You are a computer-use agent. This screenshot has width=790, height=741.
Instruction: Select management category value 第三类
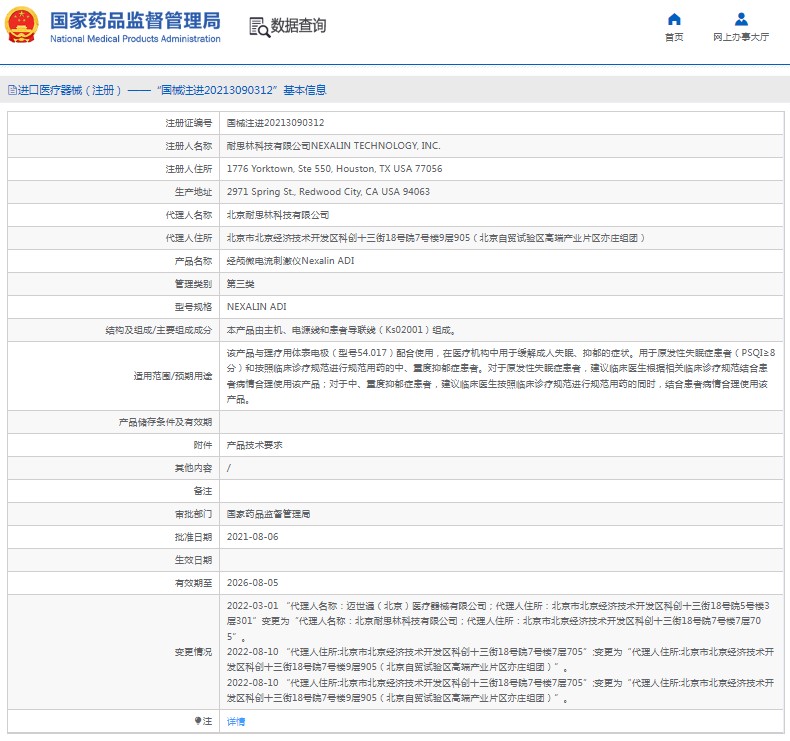pos(240,284)
